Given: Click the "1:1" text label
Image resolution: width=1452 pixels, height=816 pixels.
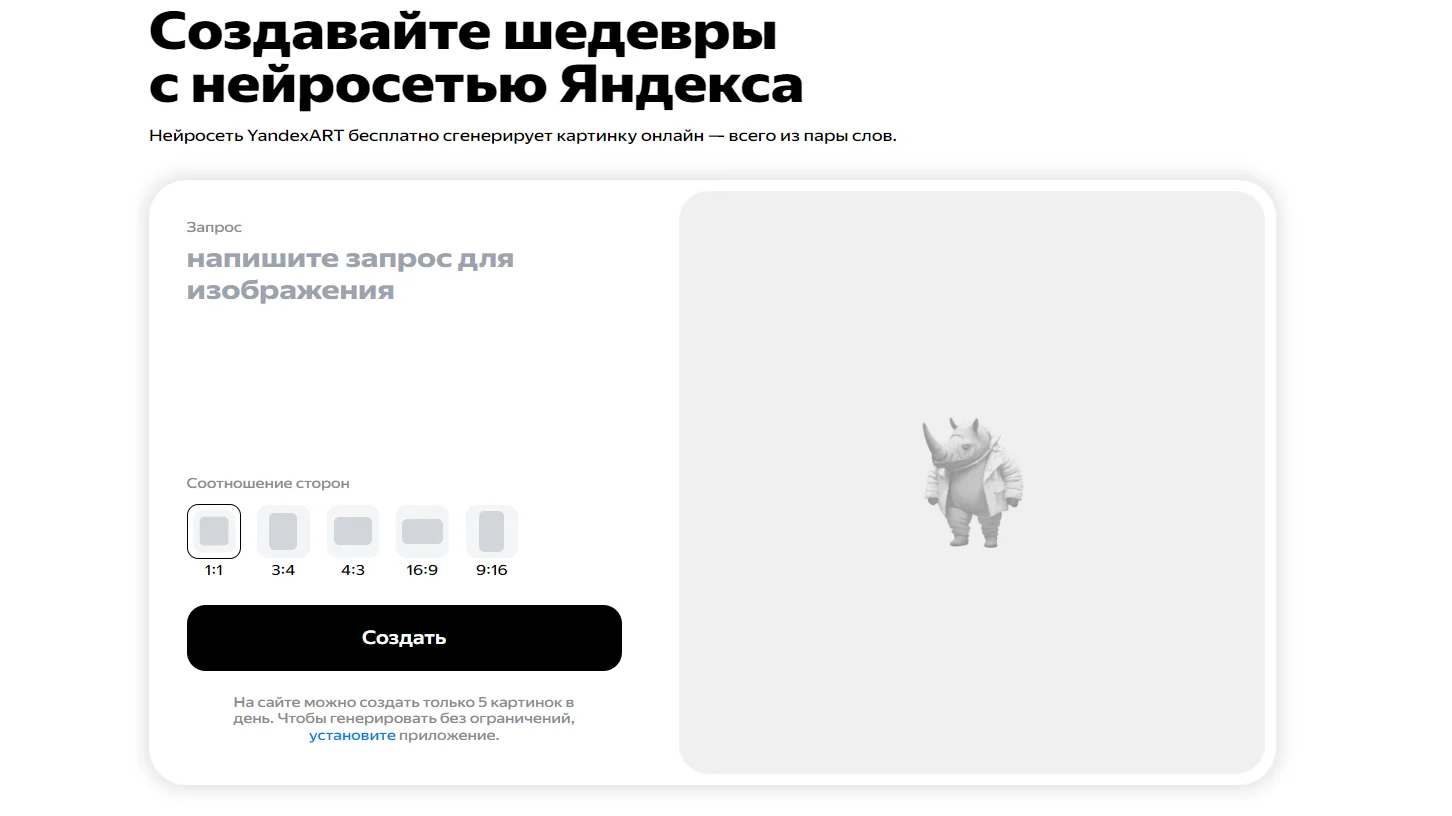Looking at the screenshot, I should (x=214, y=570).
